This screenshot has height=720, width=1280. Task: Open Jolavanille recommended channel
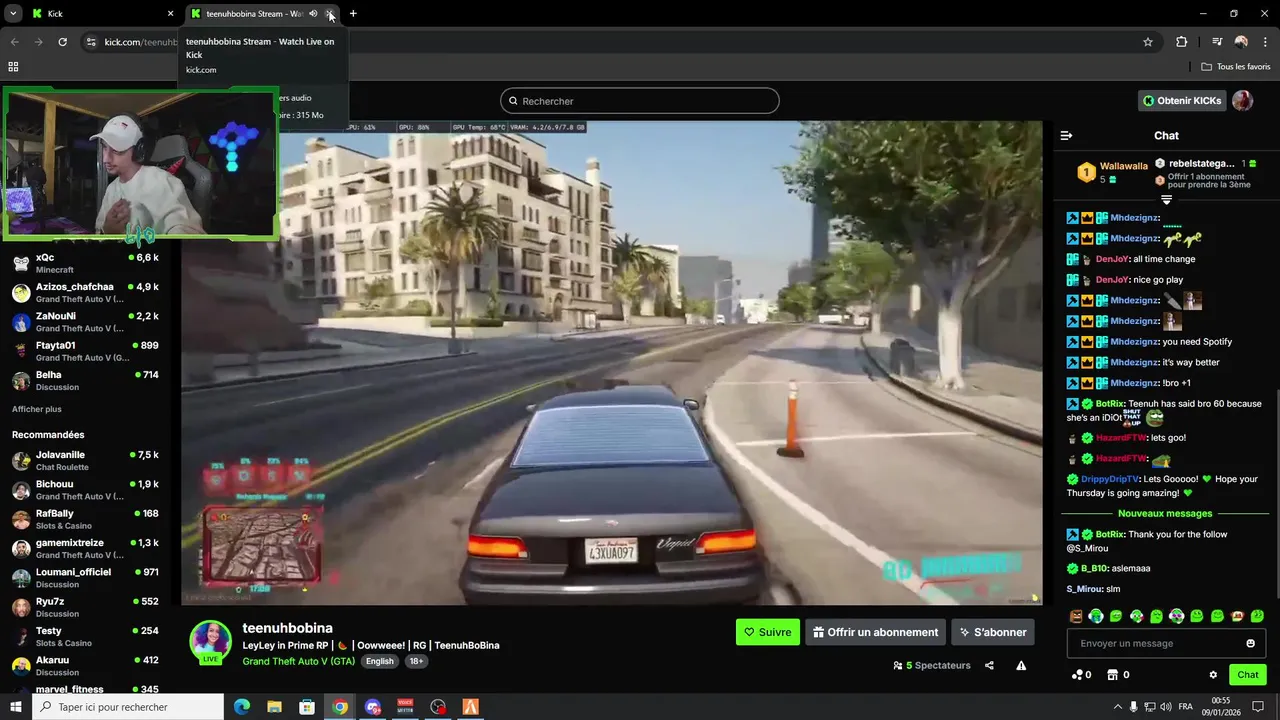click(x=85, y=461)
